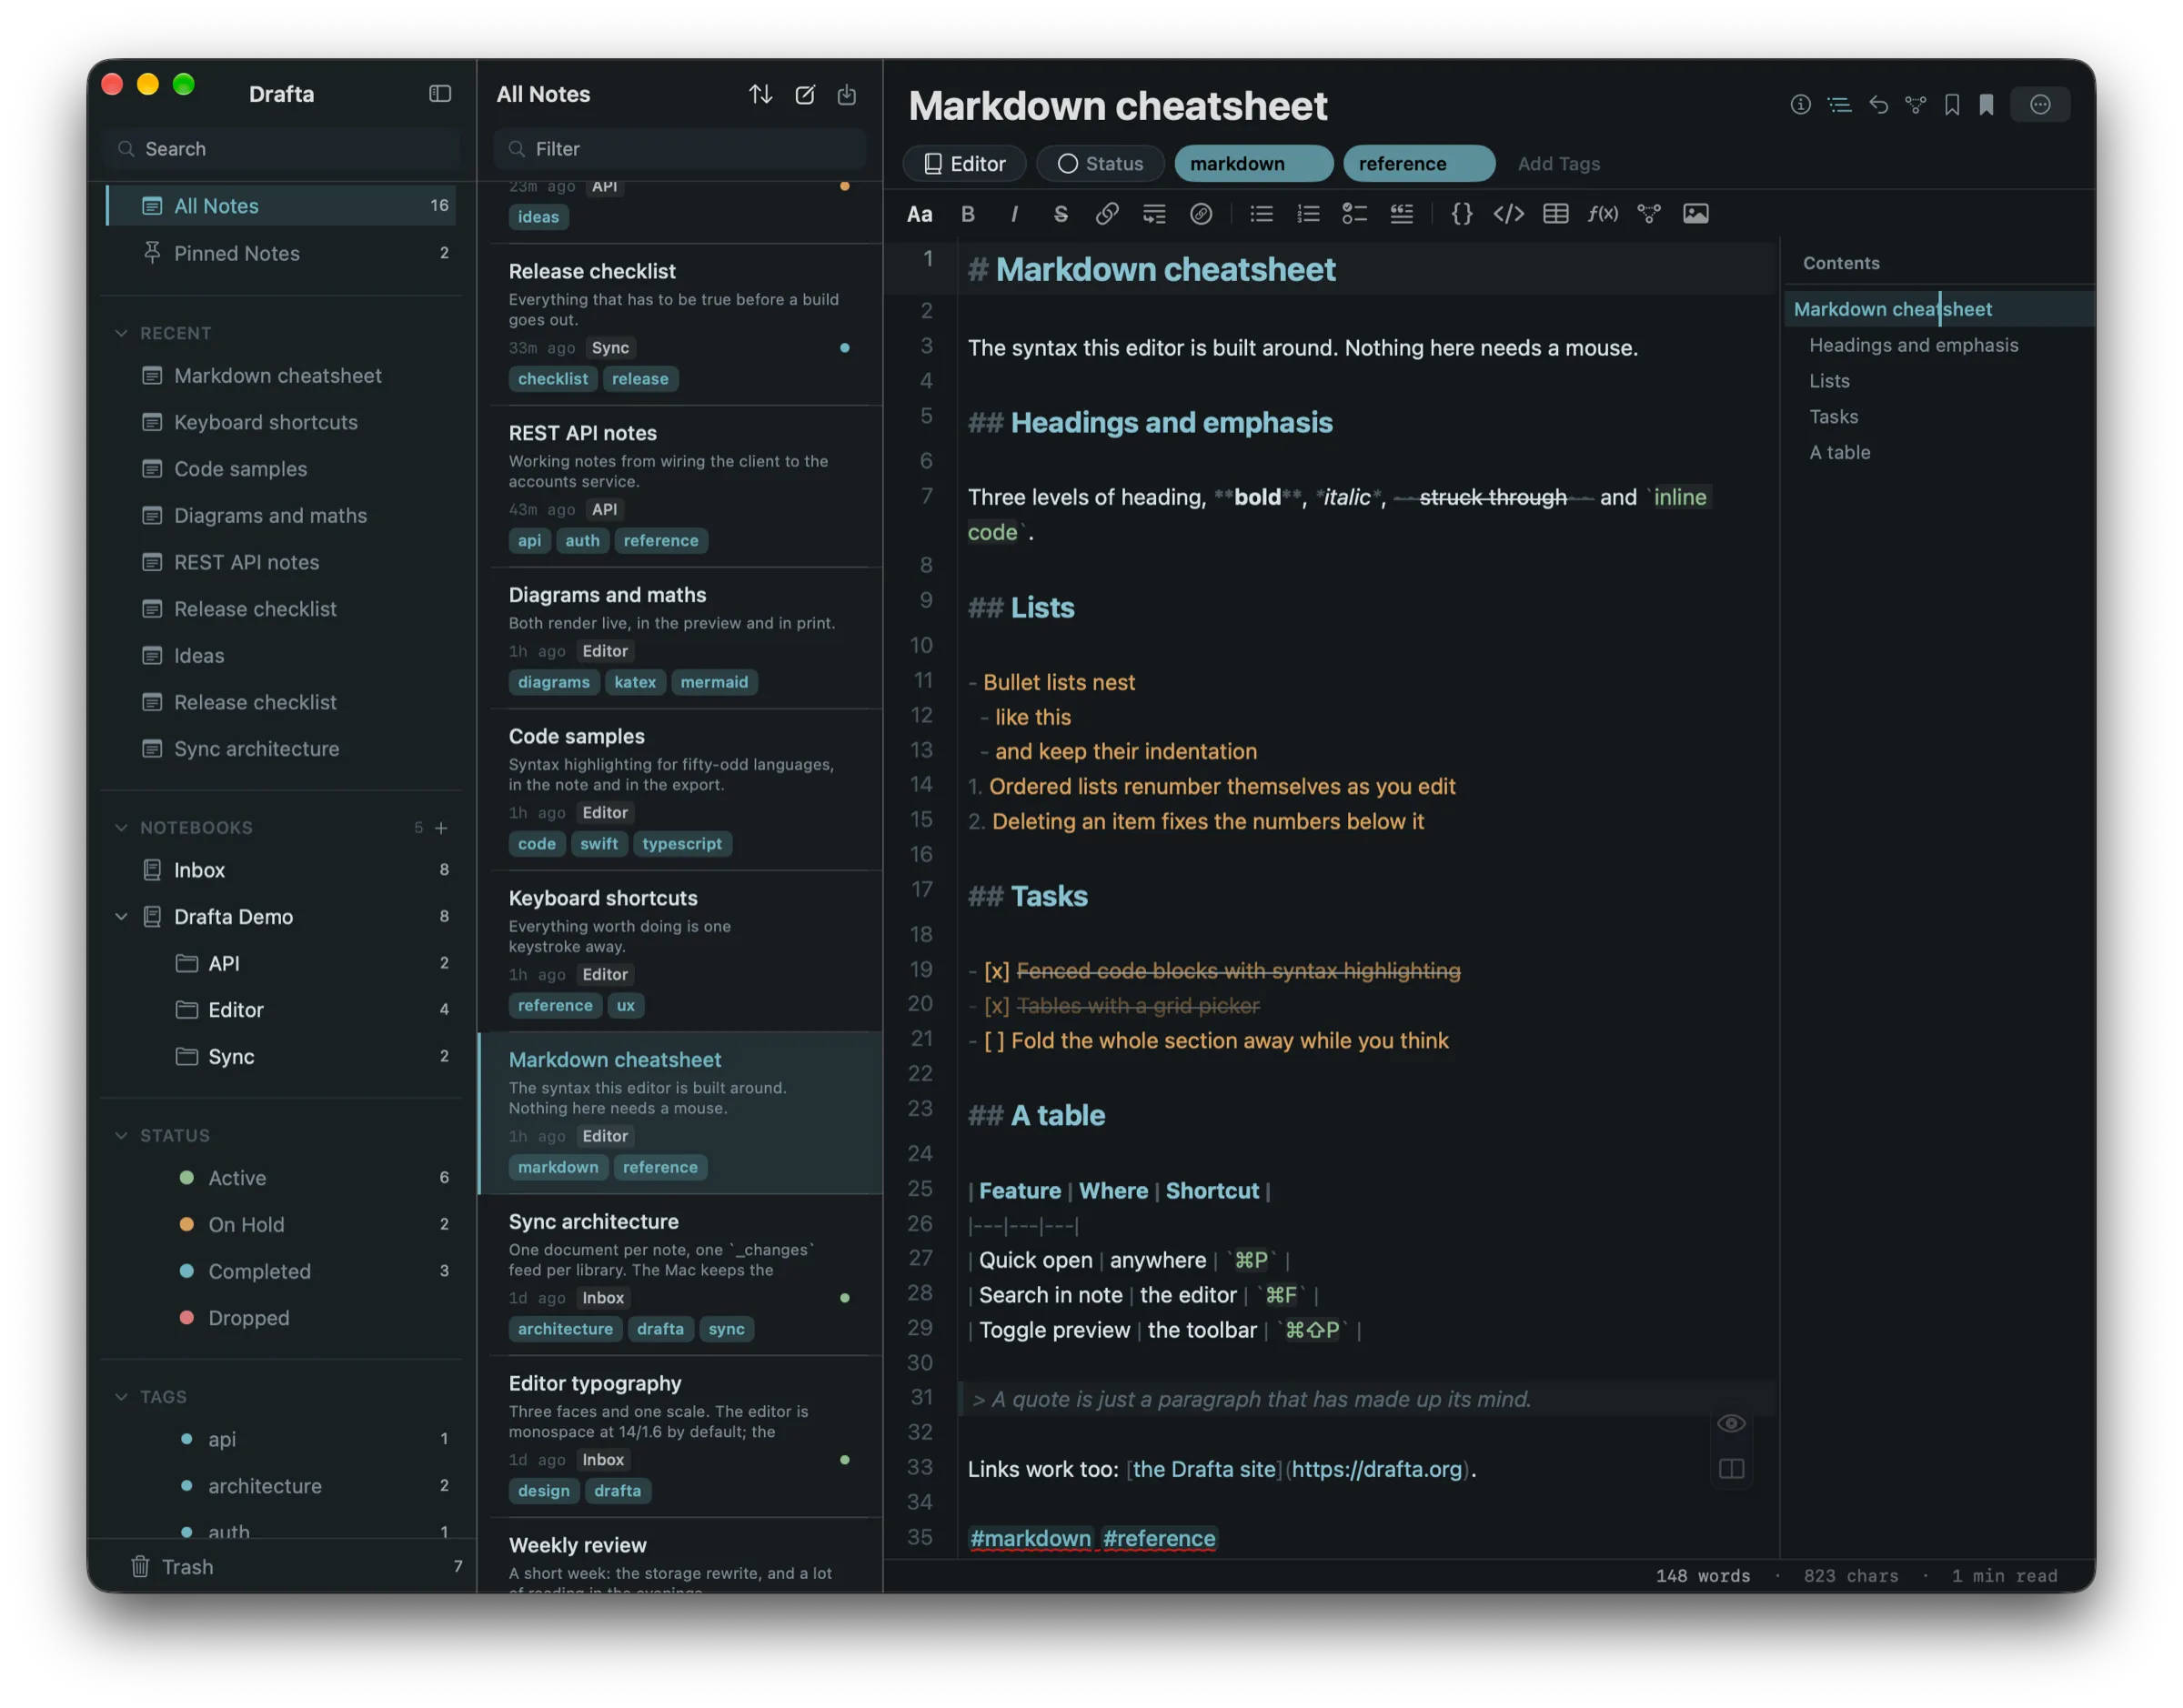Select All Notes in the sidebar

point(281,206)
